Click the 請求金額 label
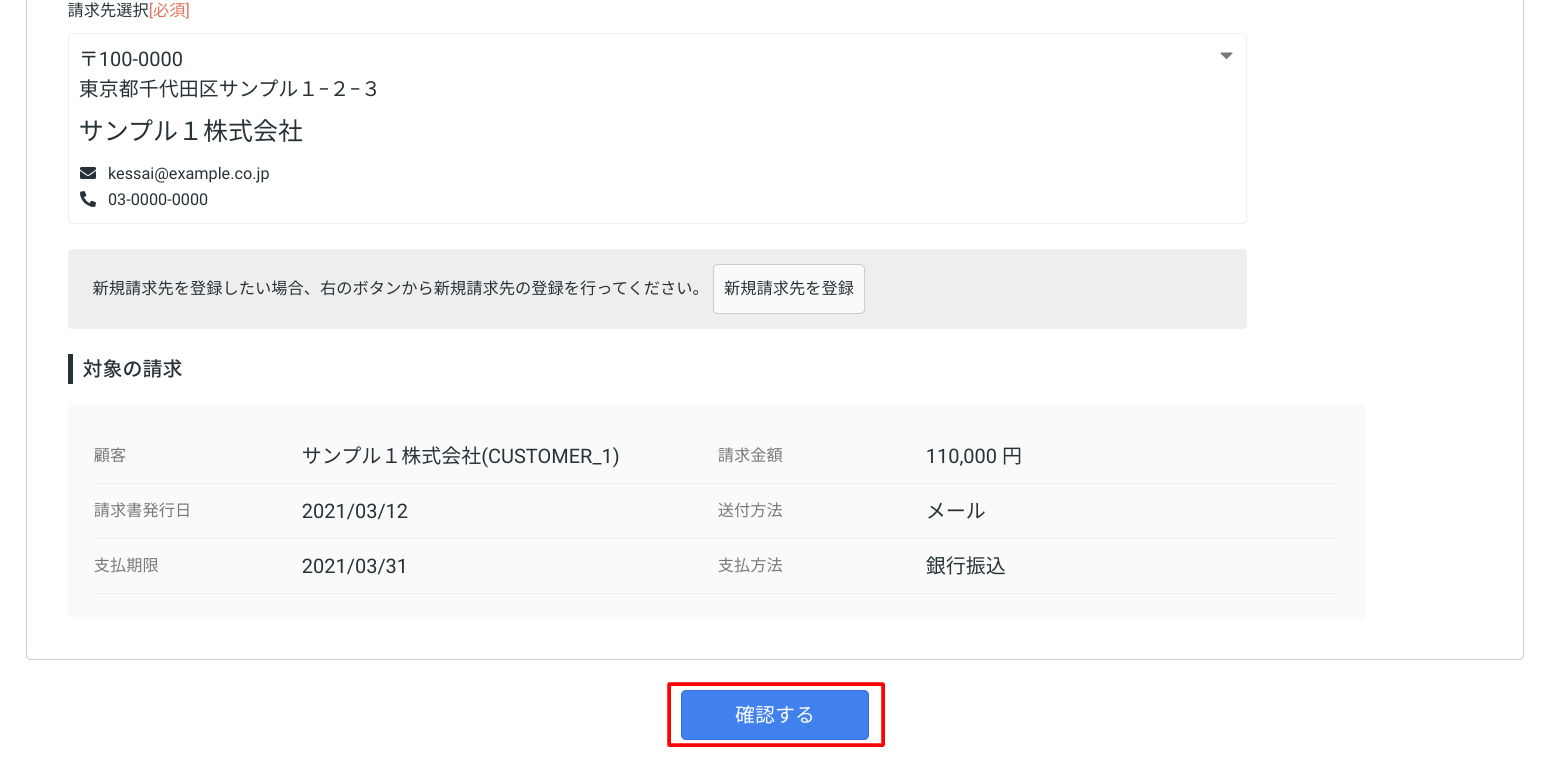This screenshot has width=1549, height=779. point(750,455)
